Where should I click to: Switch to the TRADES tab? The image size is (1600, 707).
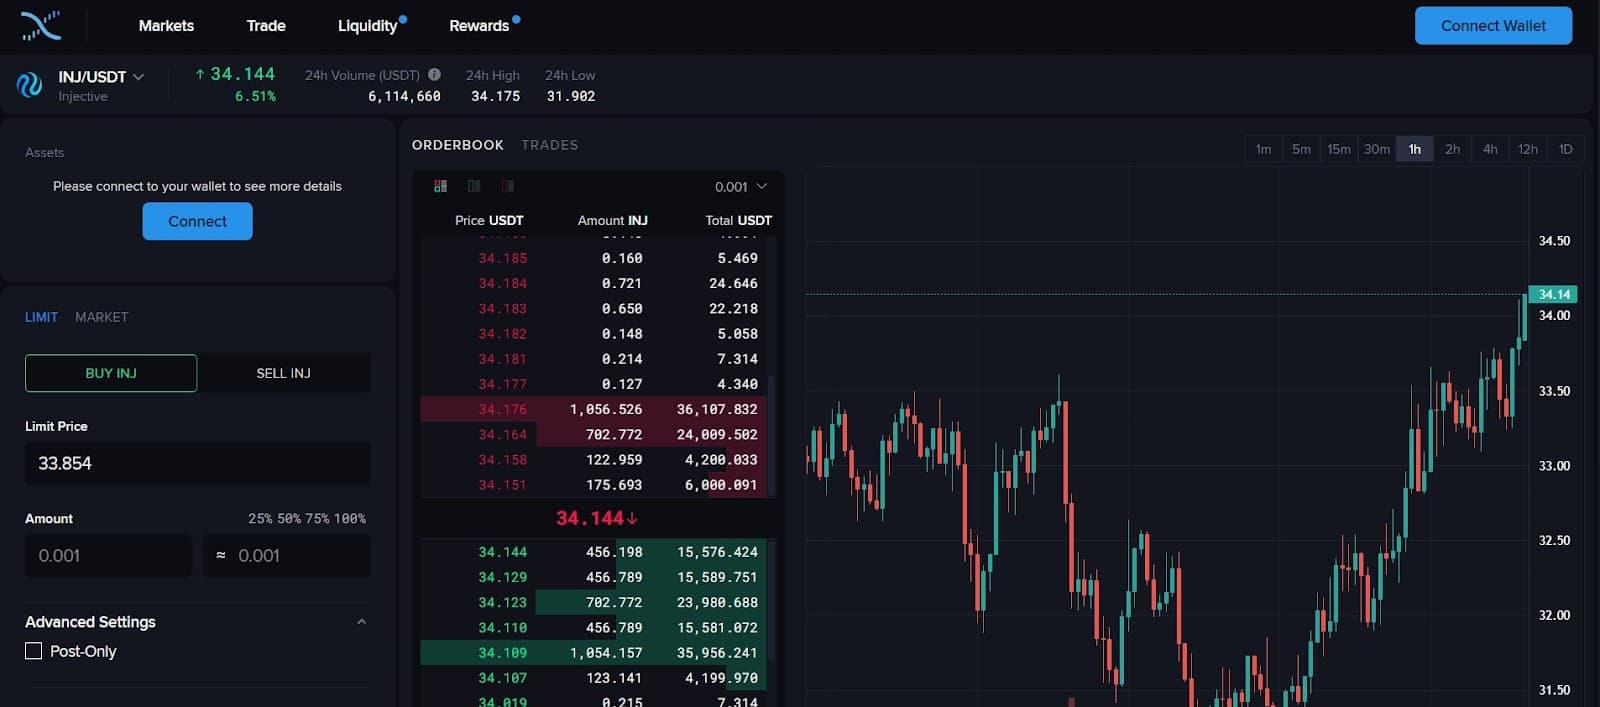(x=549, y=145)
